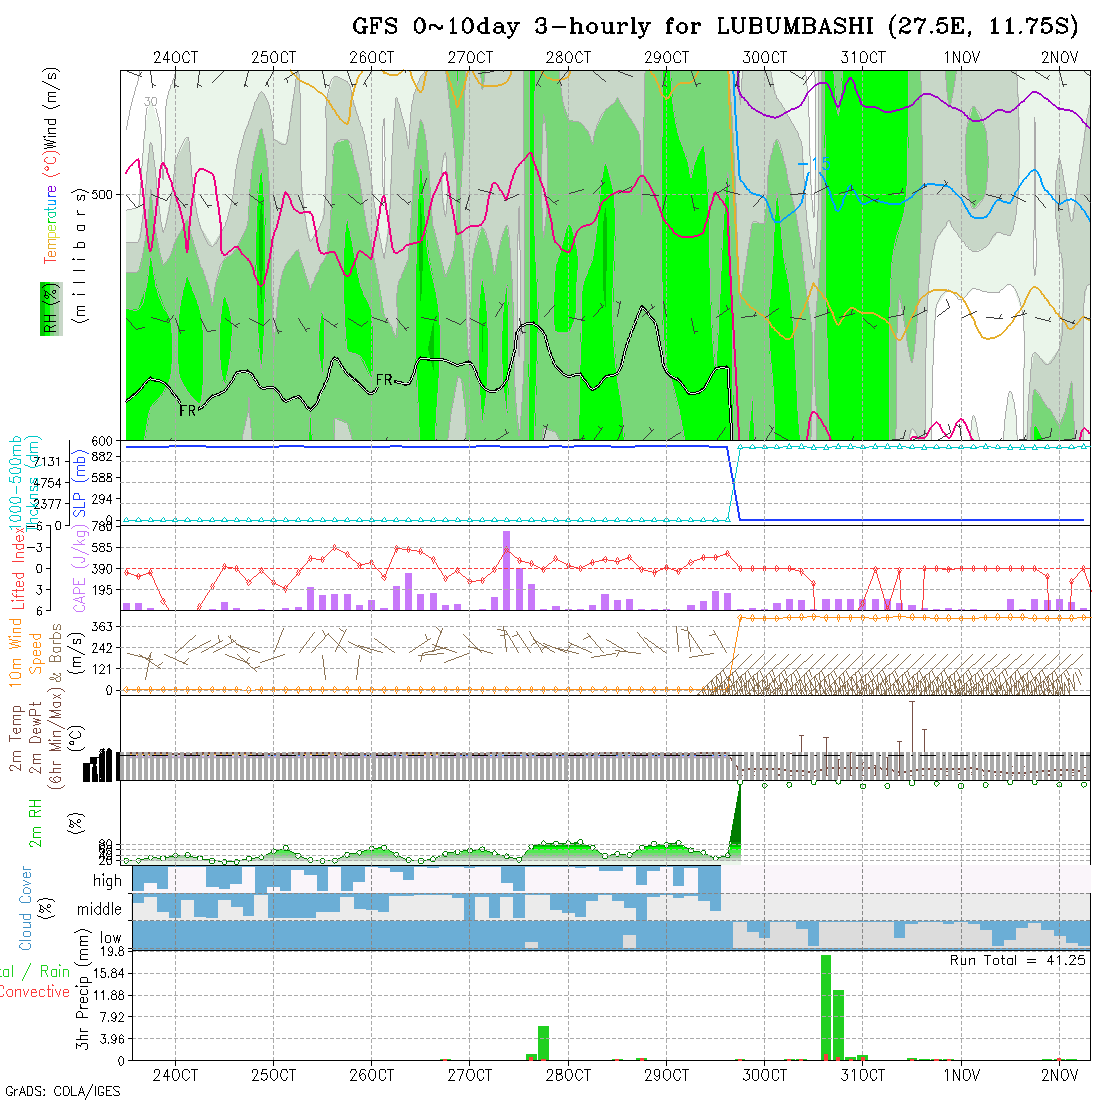Click the "Run Total = 41.25" text
The image size is (1100, 1100).
pyautogui.click(x=1018, y=960)
